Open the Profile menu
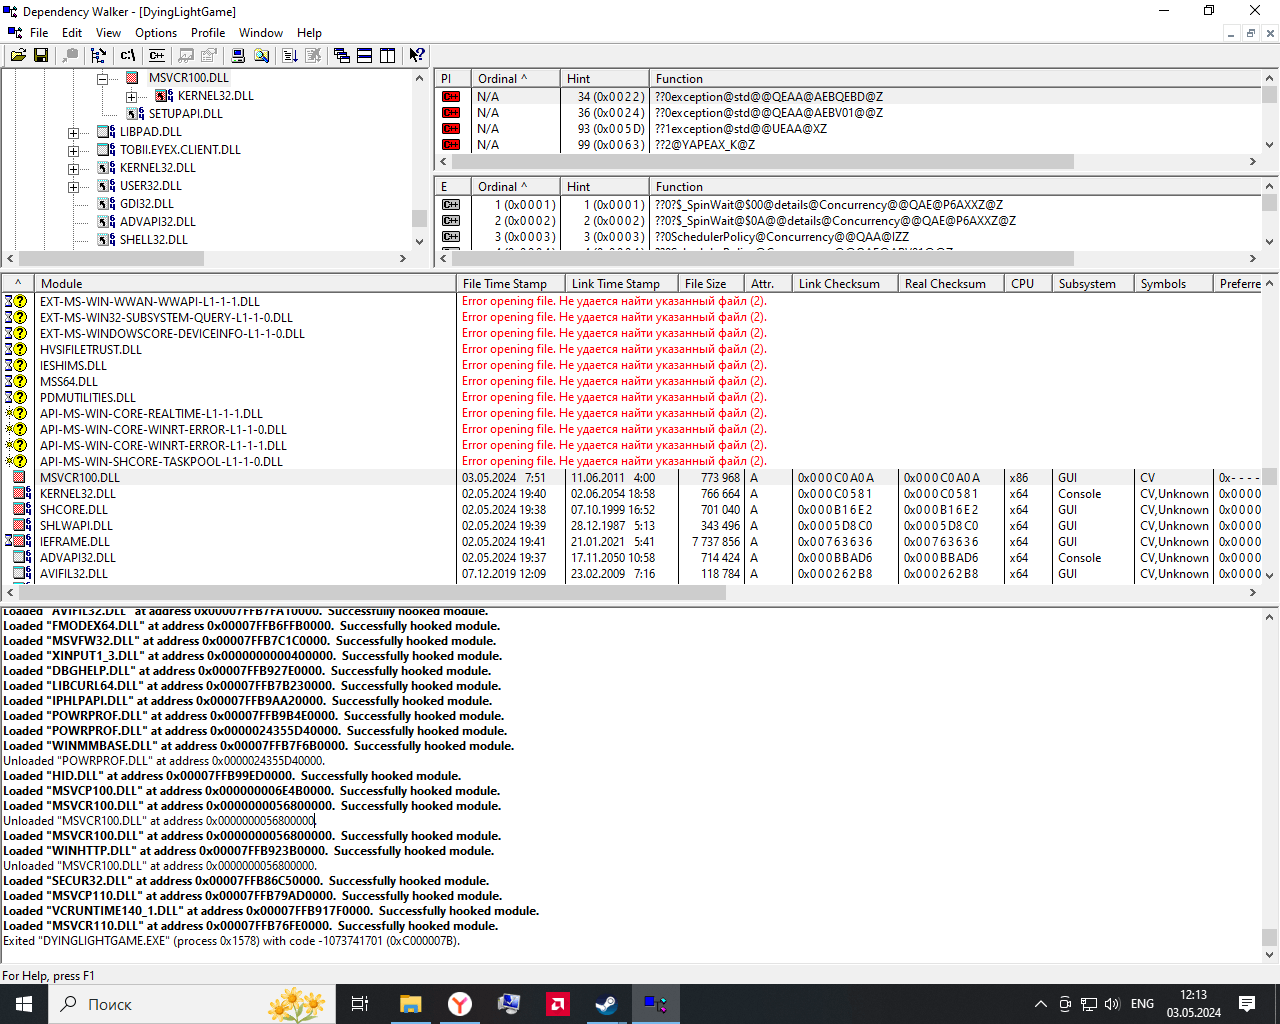The width and height of the screenshot is (1280, 1024). coord(208,33)
